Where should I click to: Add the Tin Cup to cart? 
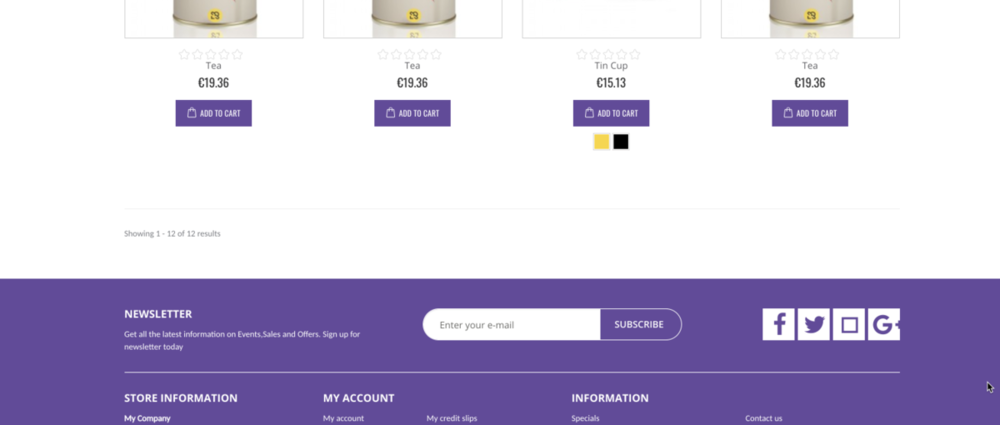[611, 113]
